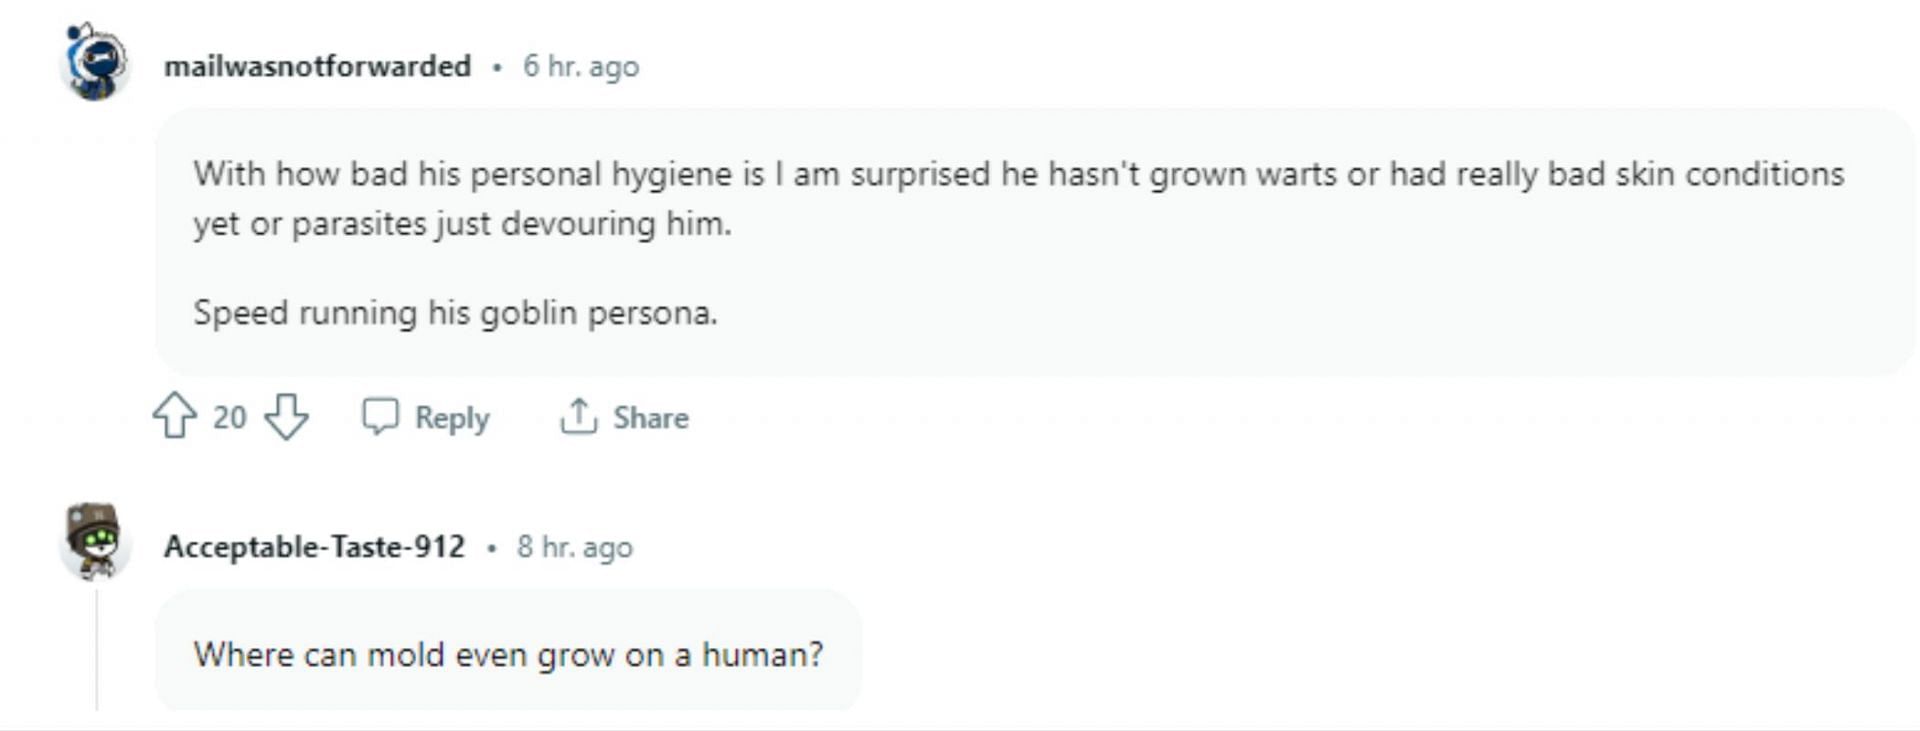Collapse thread using line below Acceptable-Taste-912 avatar
The height and width of the screenshot is (731, 1920).
click(x=97, y=650)
